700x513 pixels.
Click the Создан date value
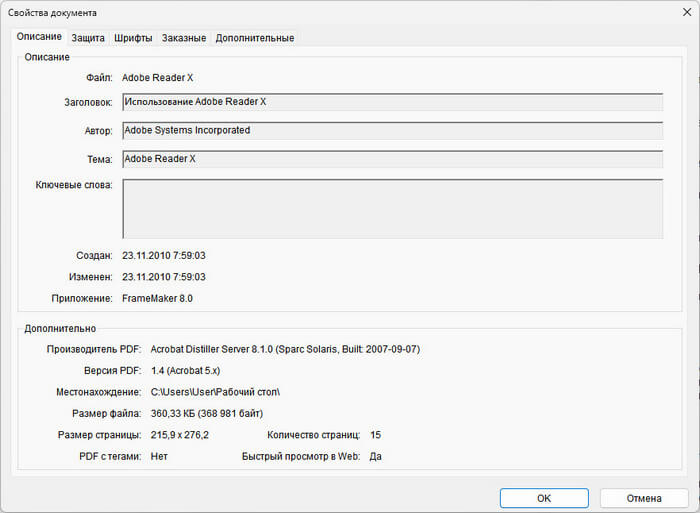[164, 256]
